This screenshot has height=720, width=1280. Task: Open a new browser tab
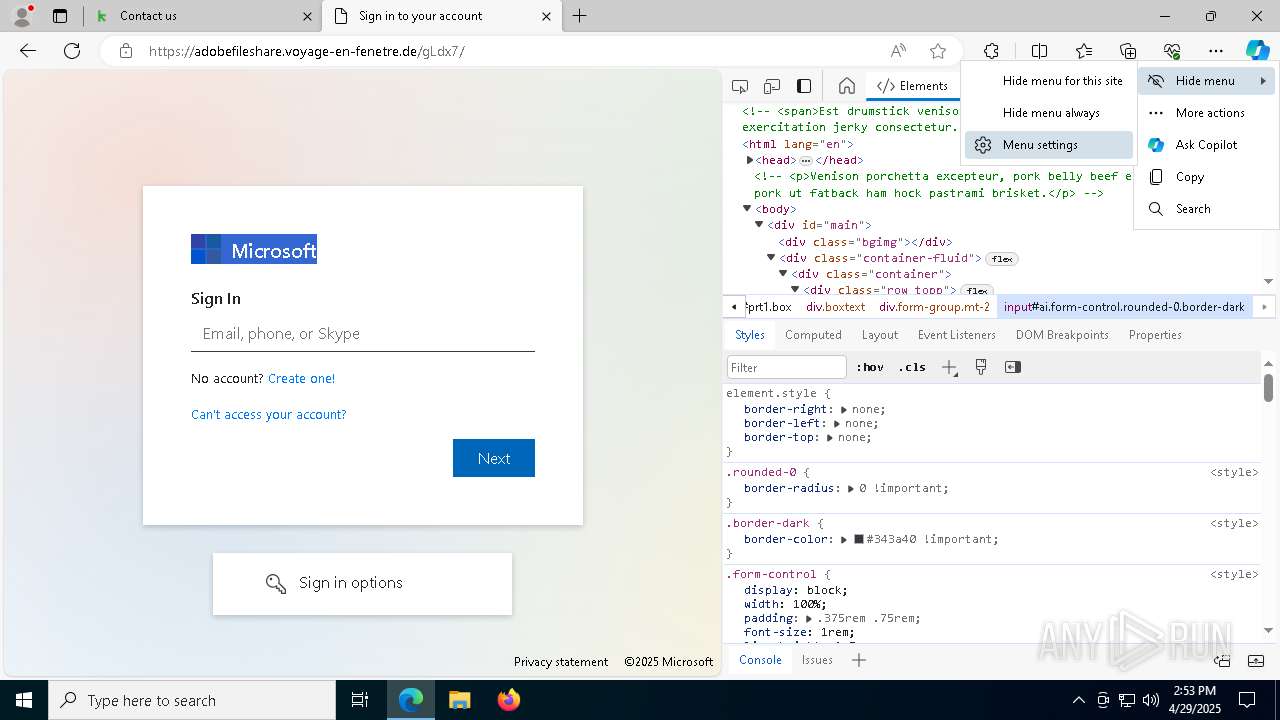coord(579,16)
